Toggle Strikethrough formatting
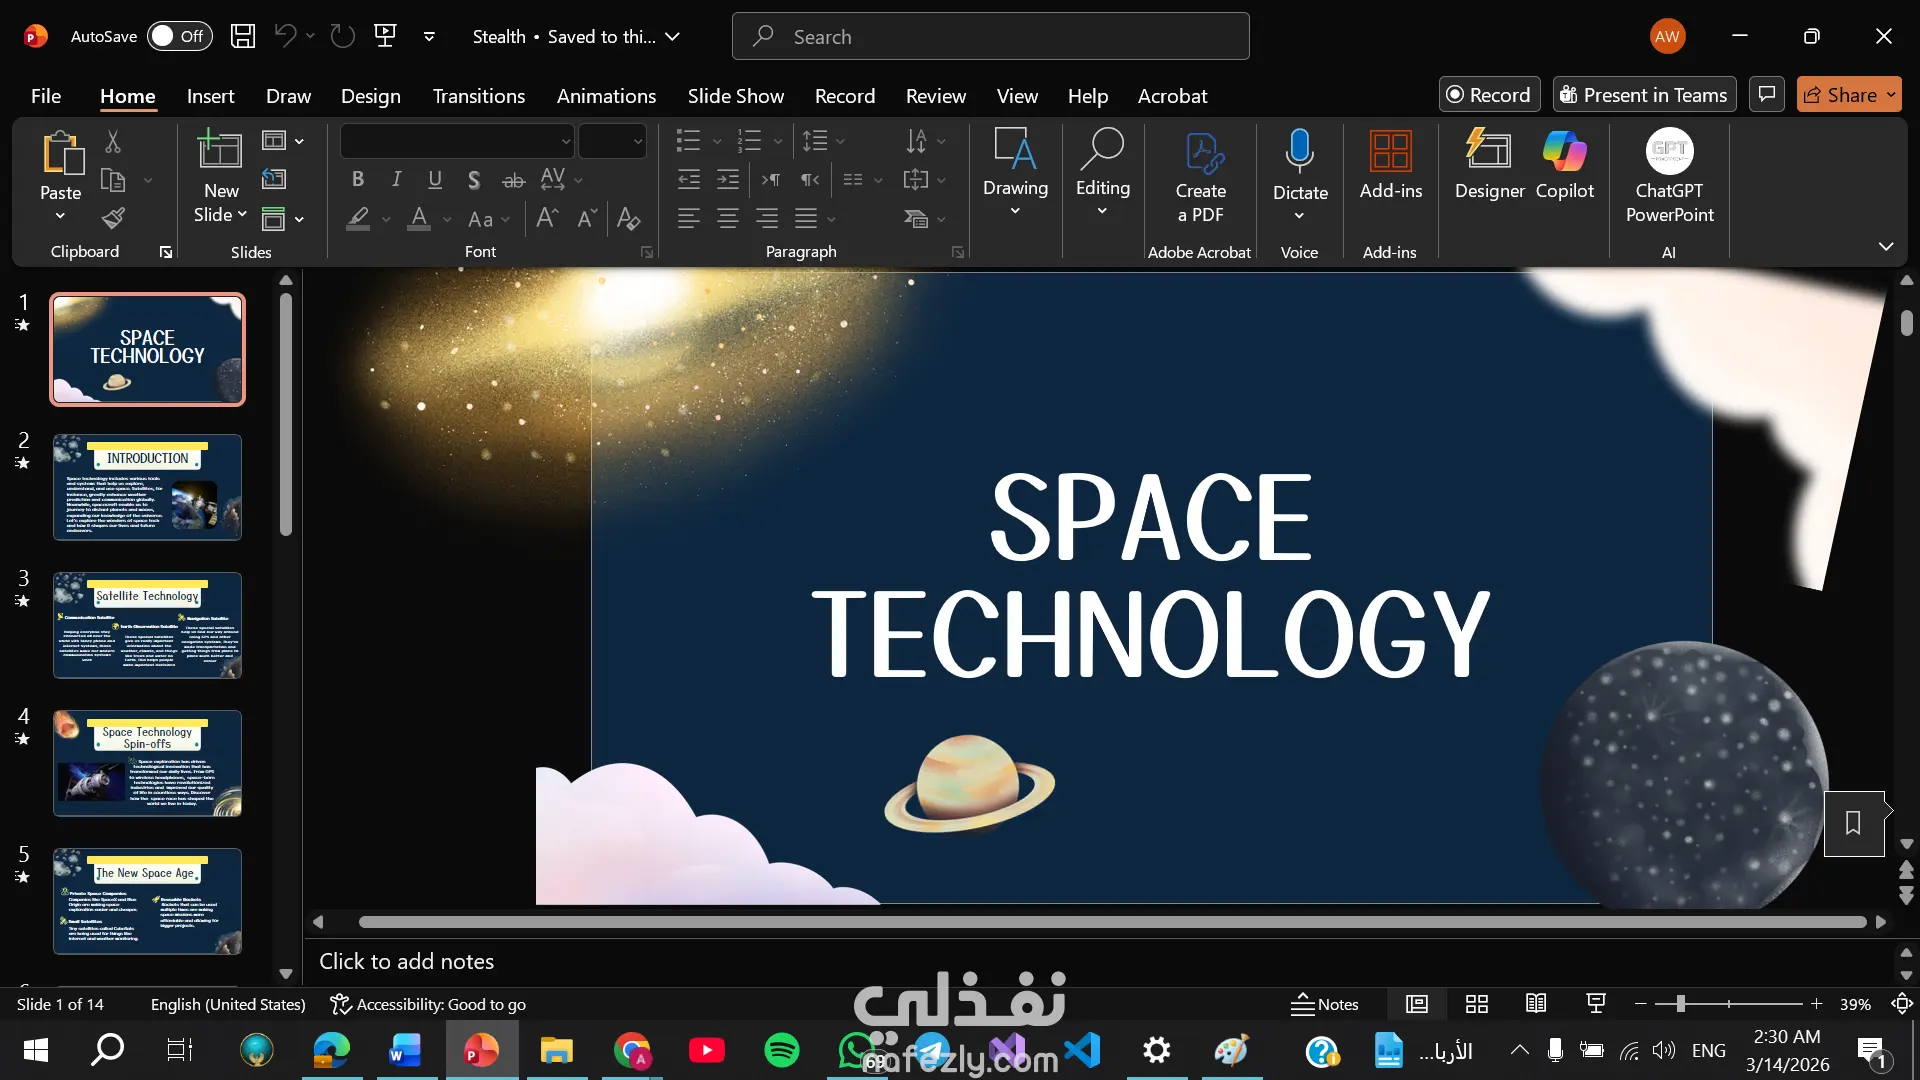 point(513,180)
